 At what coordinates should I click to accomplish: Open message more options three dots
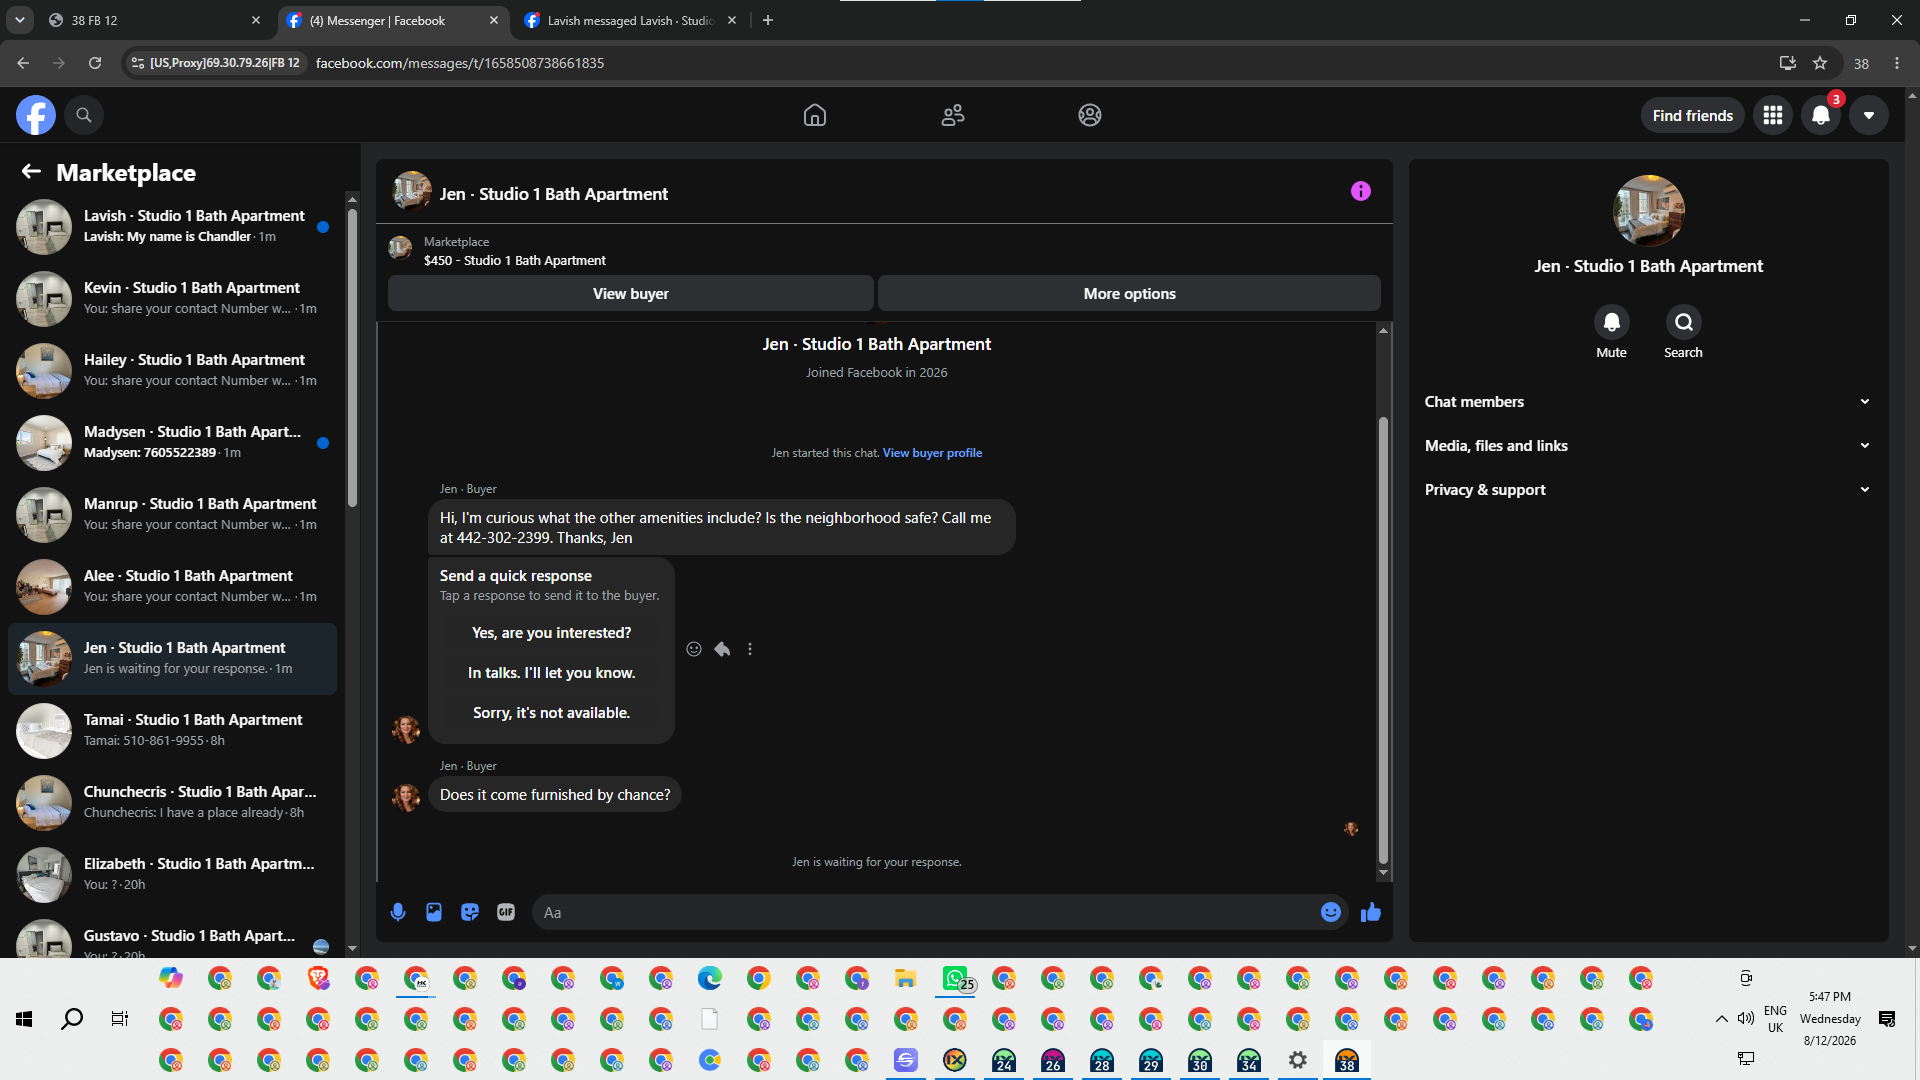point(750,649)
